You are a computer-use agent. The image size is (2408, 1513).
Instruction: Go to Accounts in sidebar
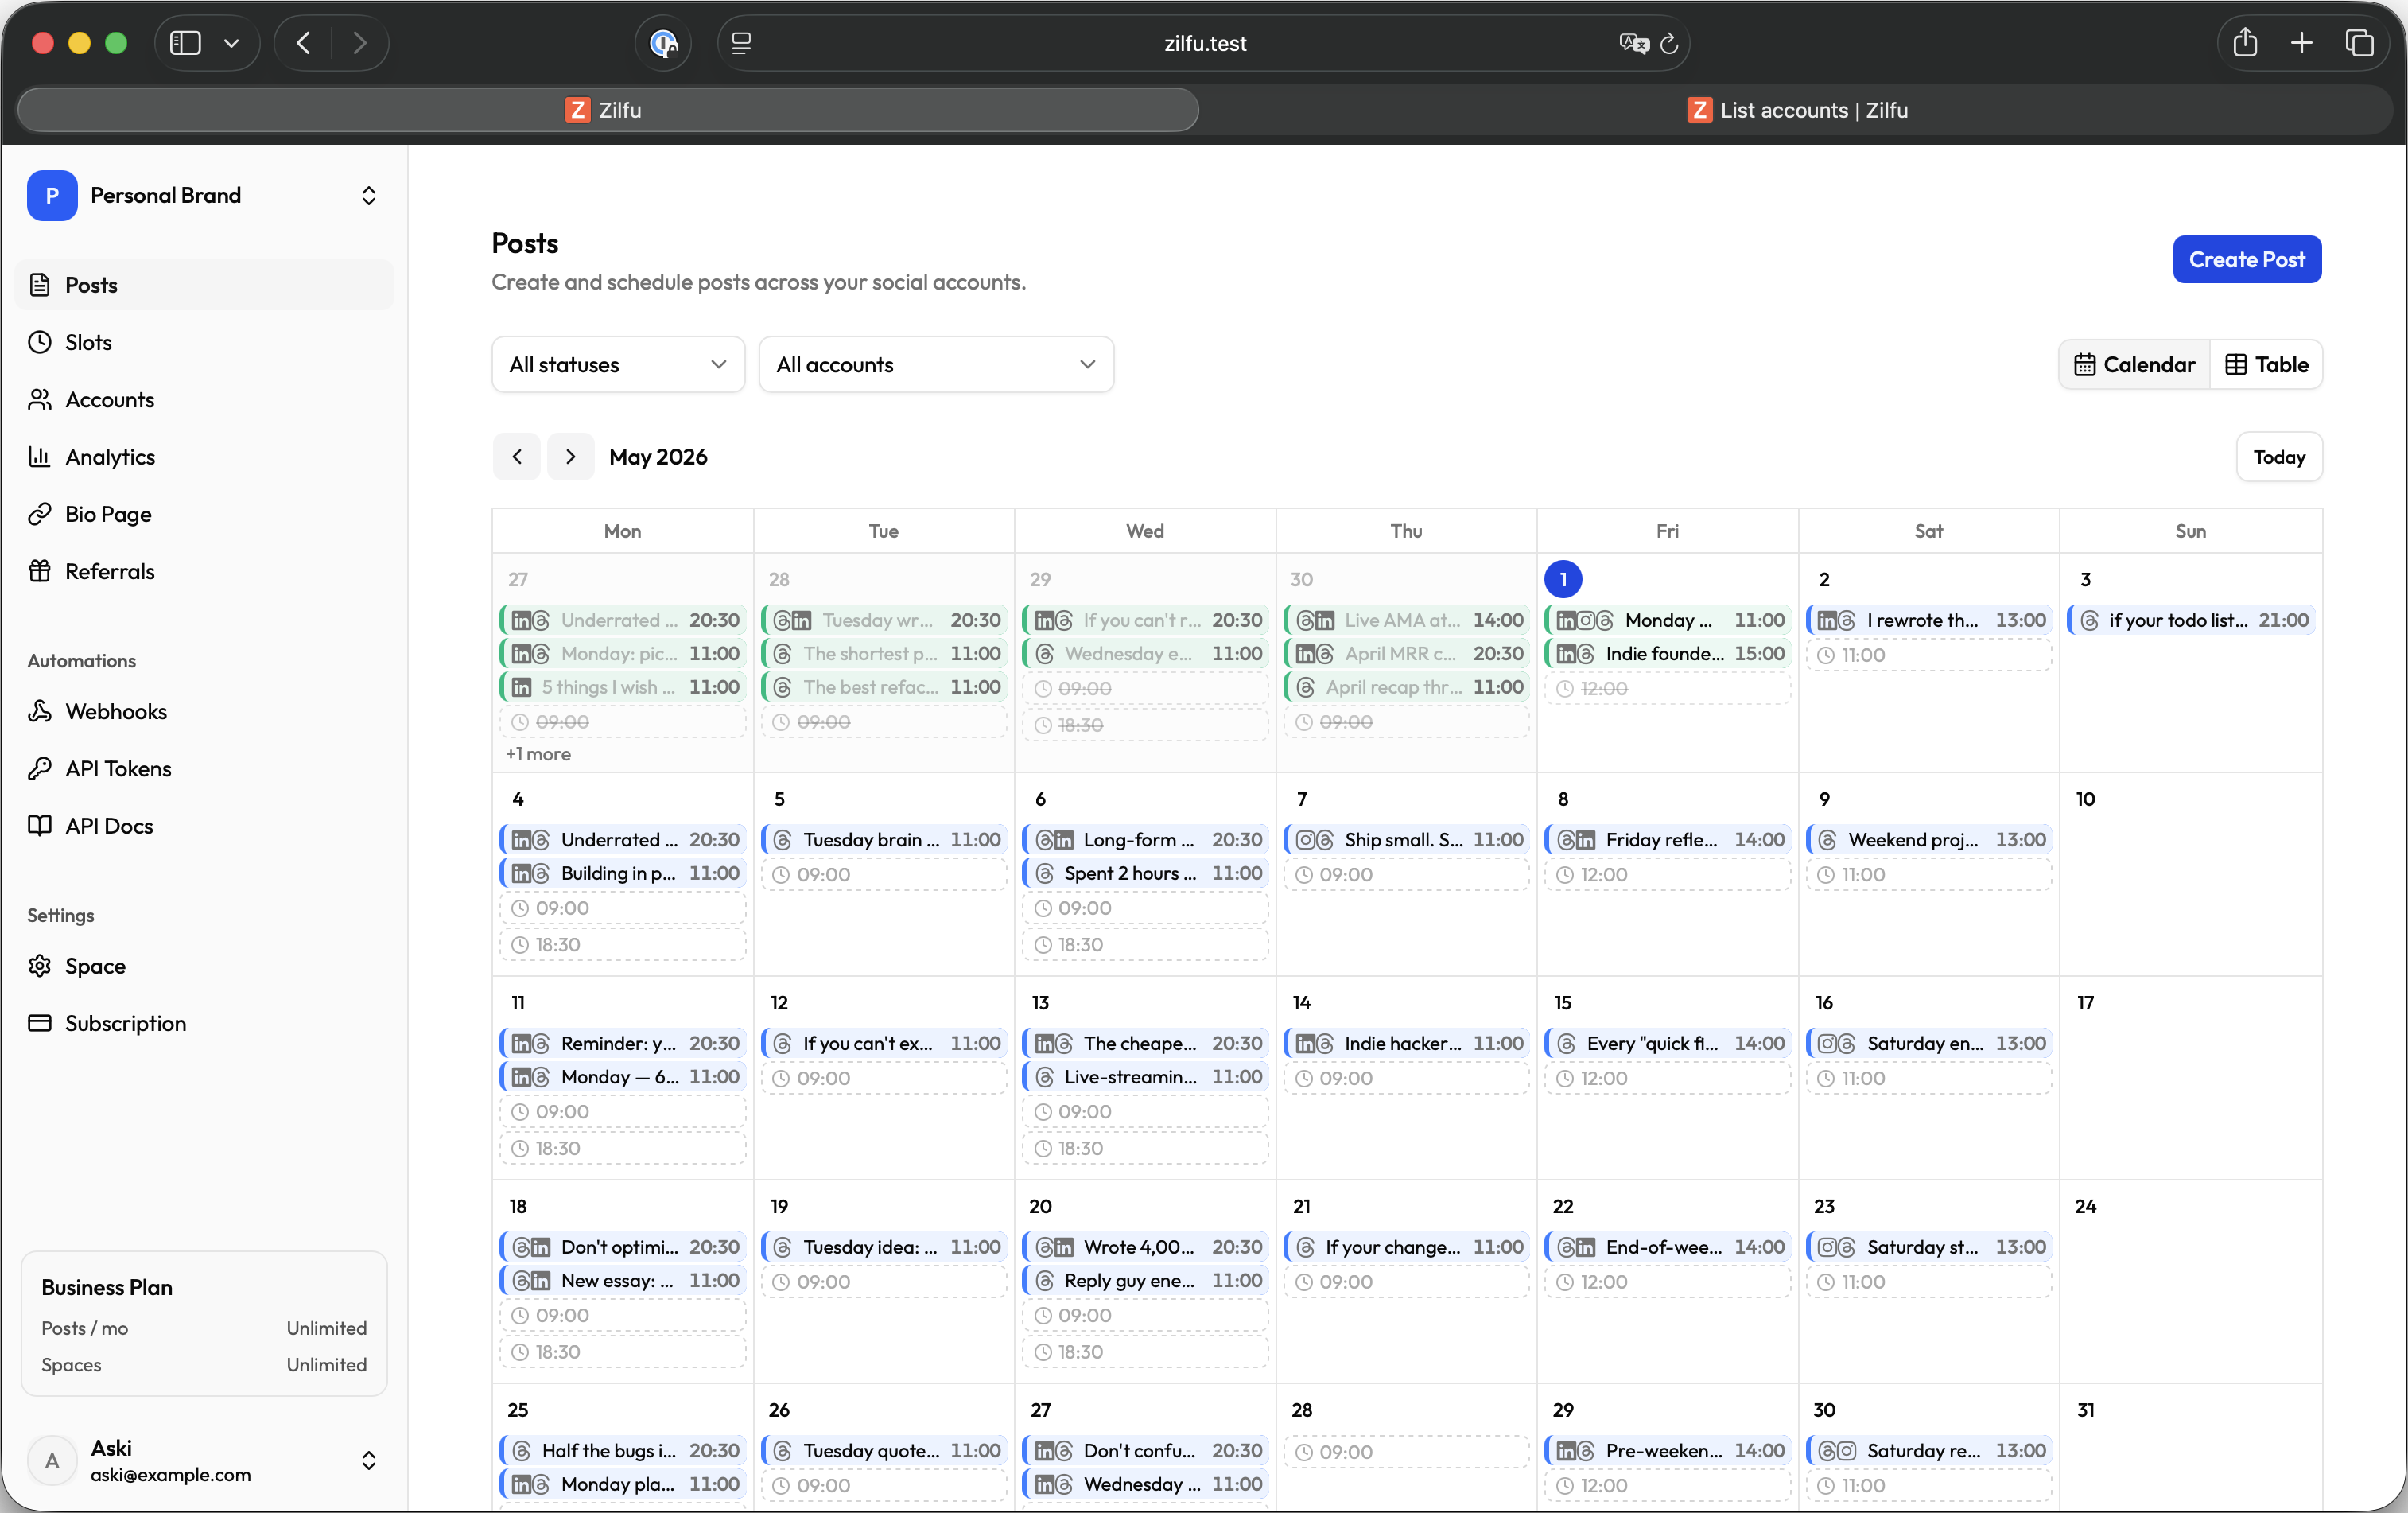tap(204, 399)
